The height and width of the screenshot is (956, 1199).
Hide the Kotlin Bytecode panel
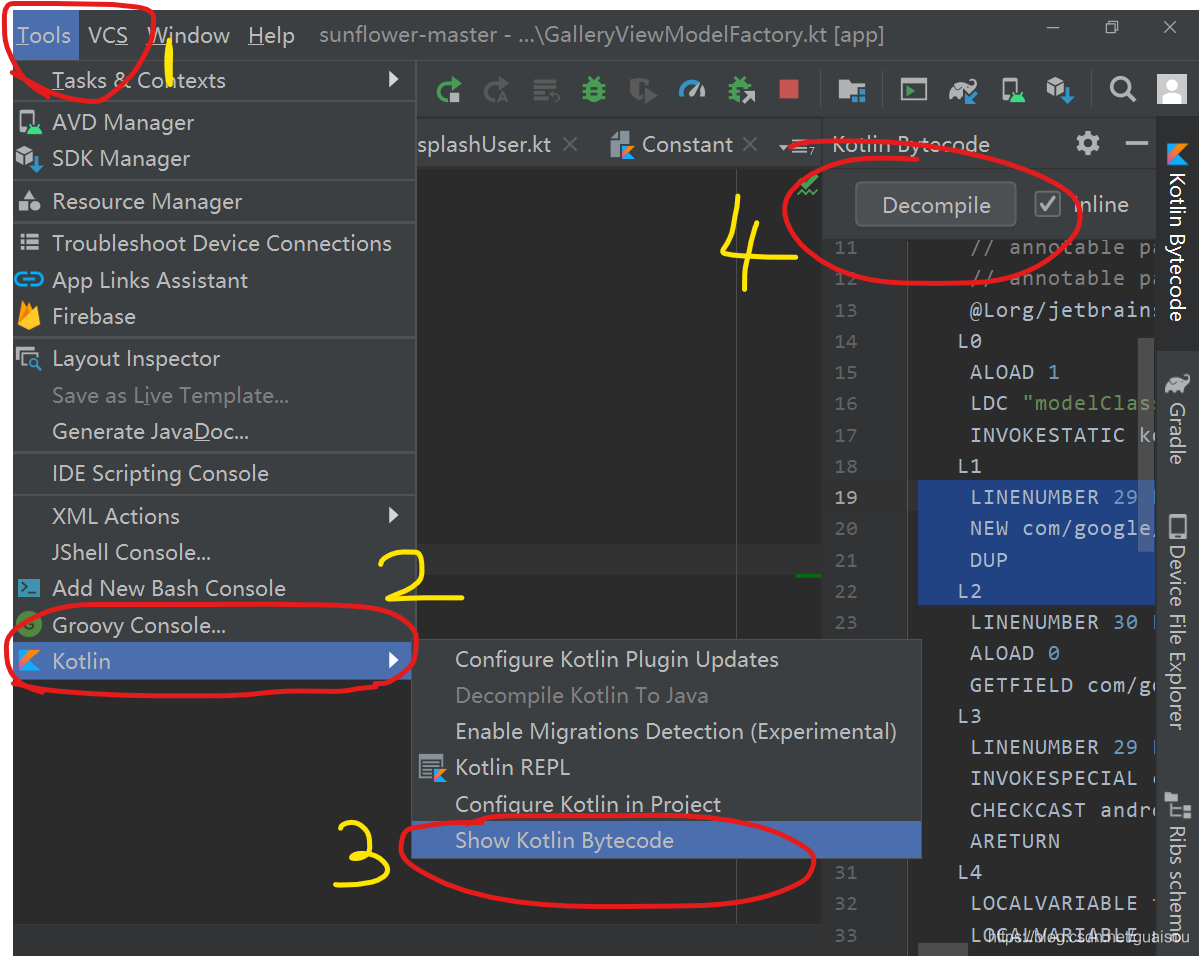pyautogui.click(x=1137, y=143)
